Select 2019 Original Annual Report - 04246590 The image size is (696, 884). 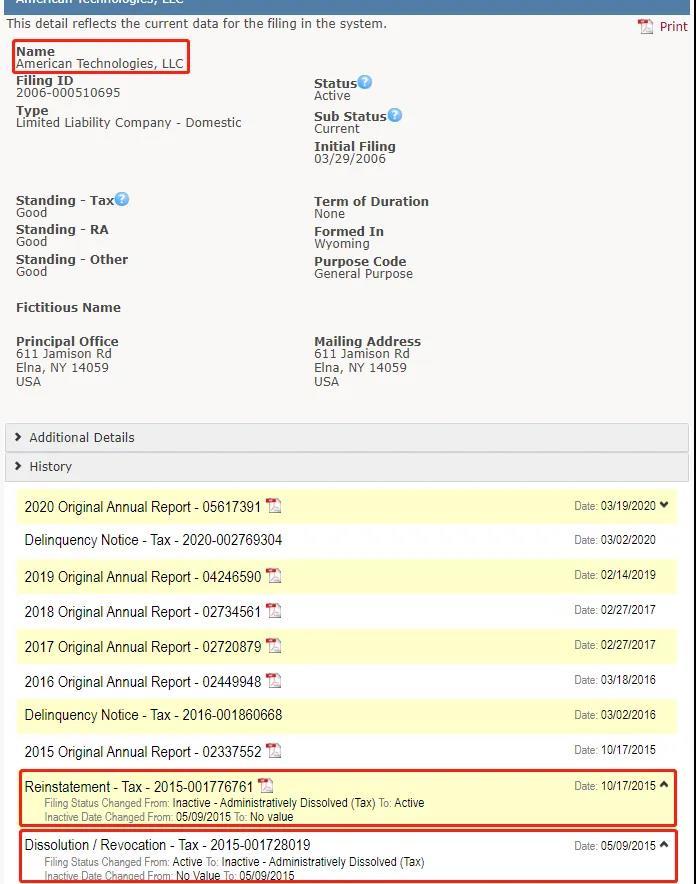coord(143,577)
